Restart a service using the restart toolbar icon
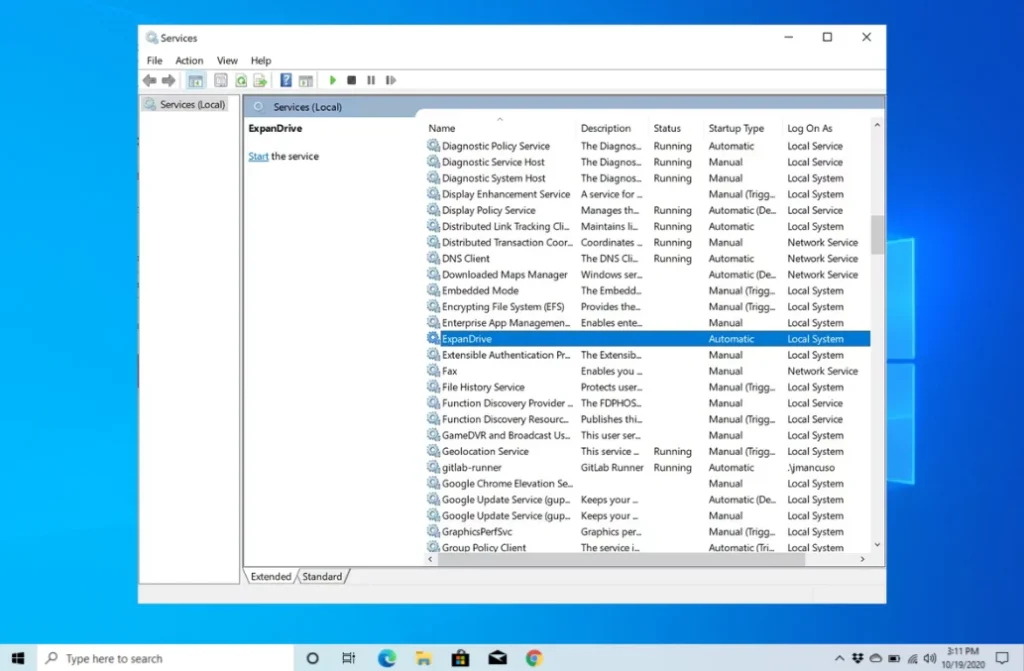1024x671 pixels. point(390,80)
